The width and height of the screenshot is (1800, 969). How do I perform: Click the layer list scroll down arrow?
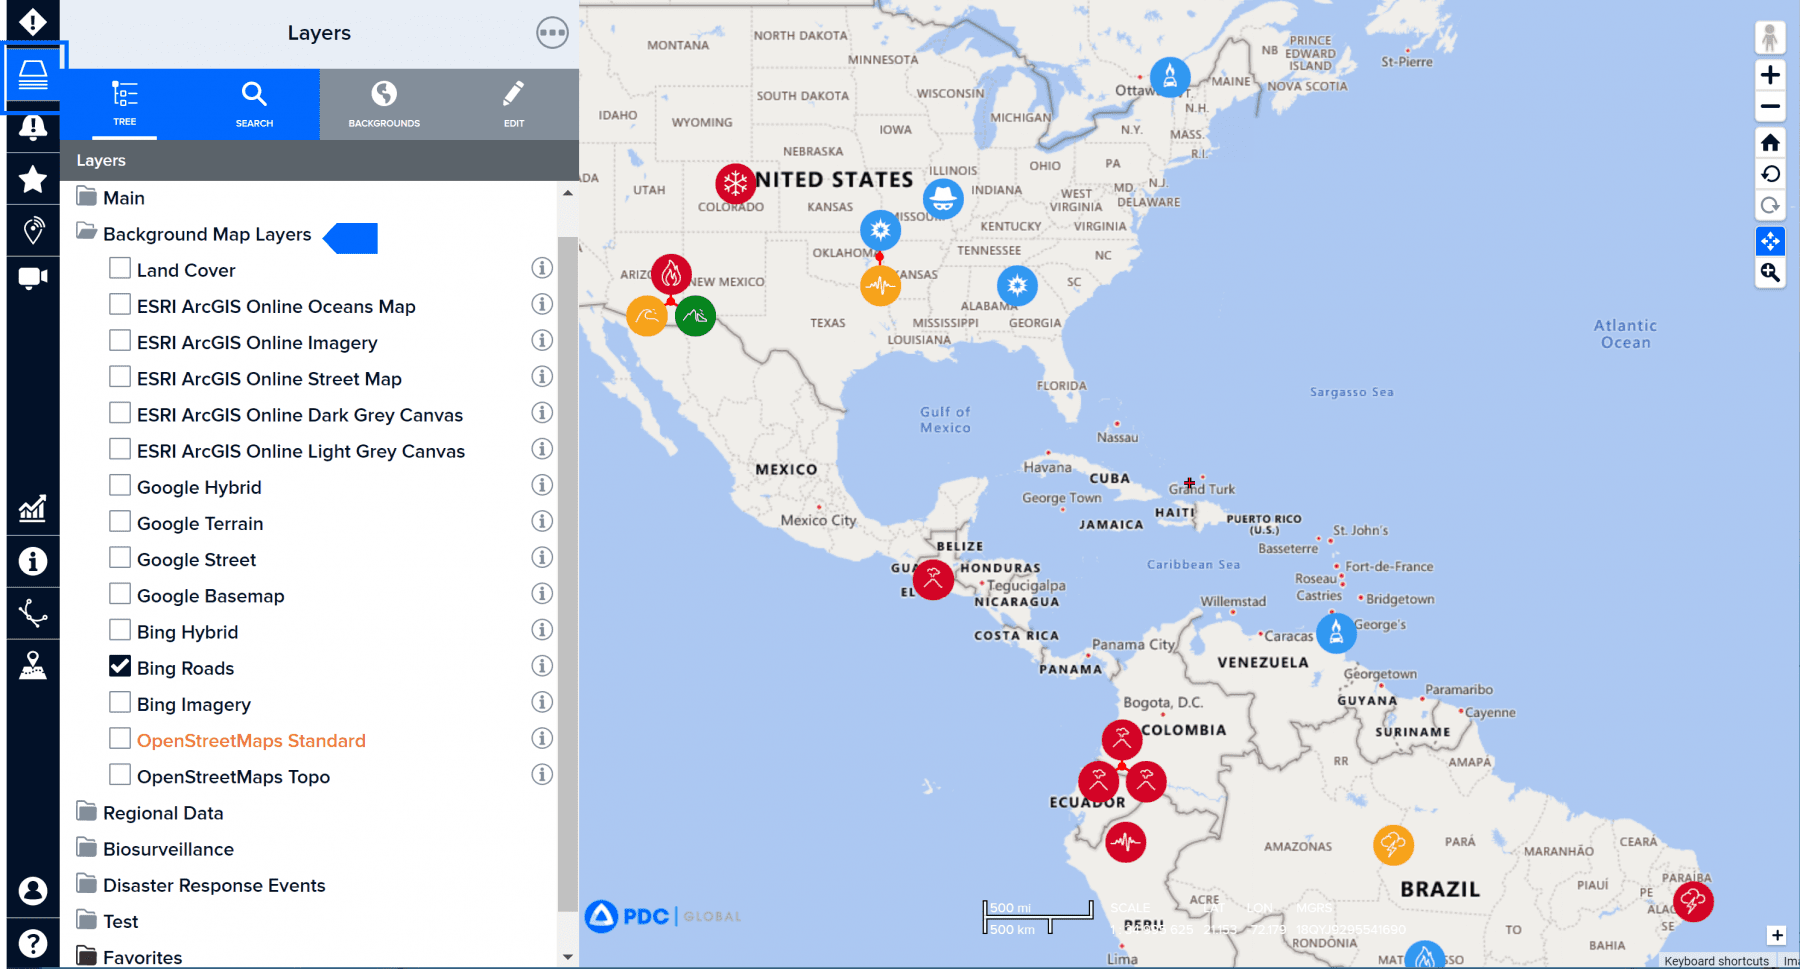pyautogui.click(x=568, y=957)
